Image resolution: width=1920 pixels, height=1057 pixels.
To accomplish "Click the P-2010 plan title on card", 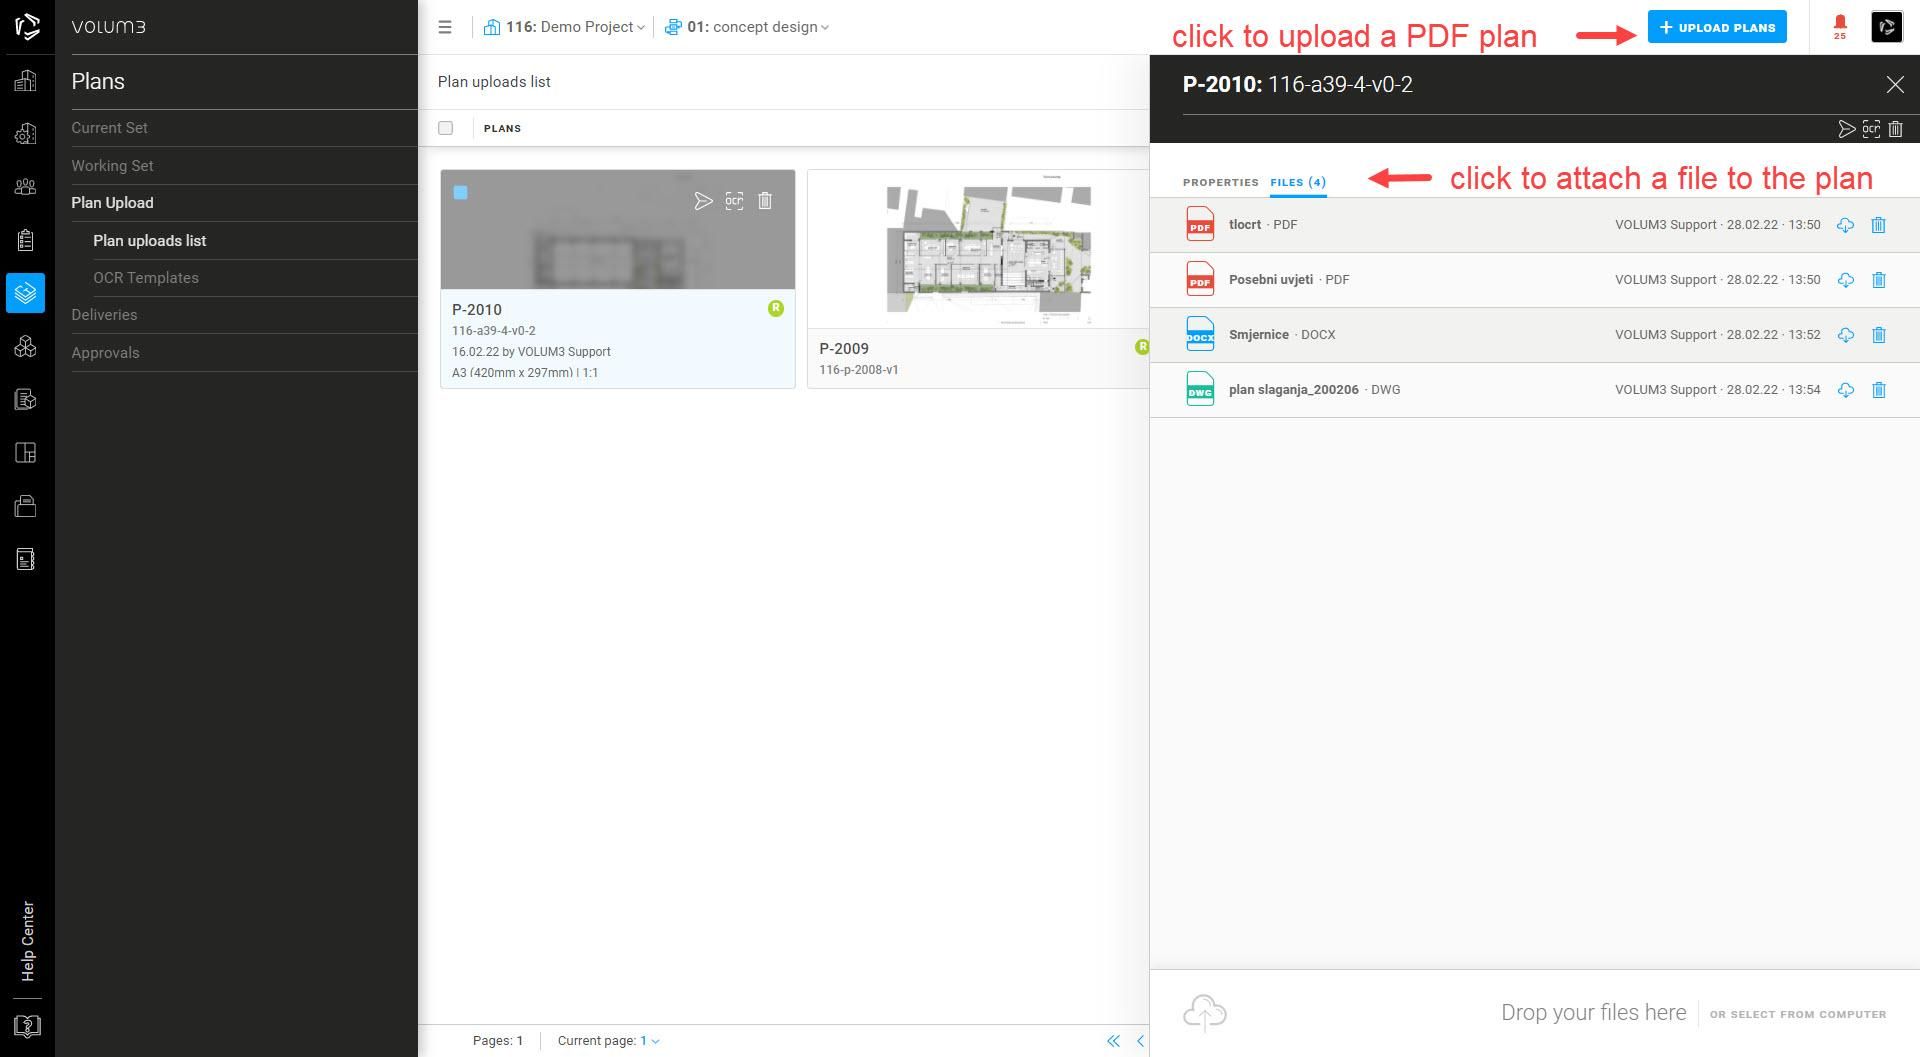I will pyautogui.click(x=477, y=310).
